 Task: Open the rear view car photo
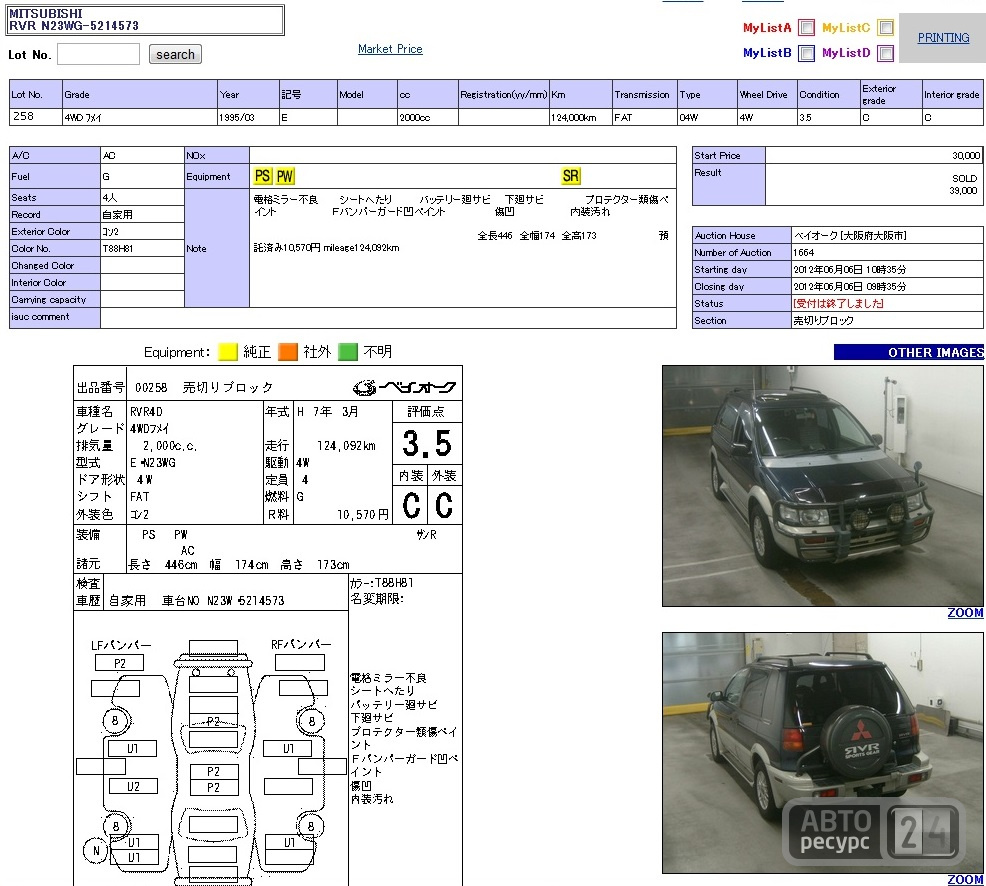[823, 753]
